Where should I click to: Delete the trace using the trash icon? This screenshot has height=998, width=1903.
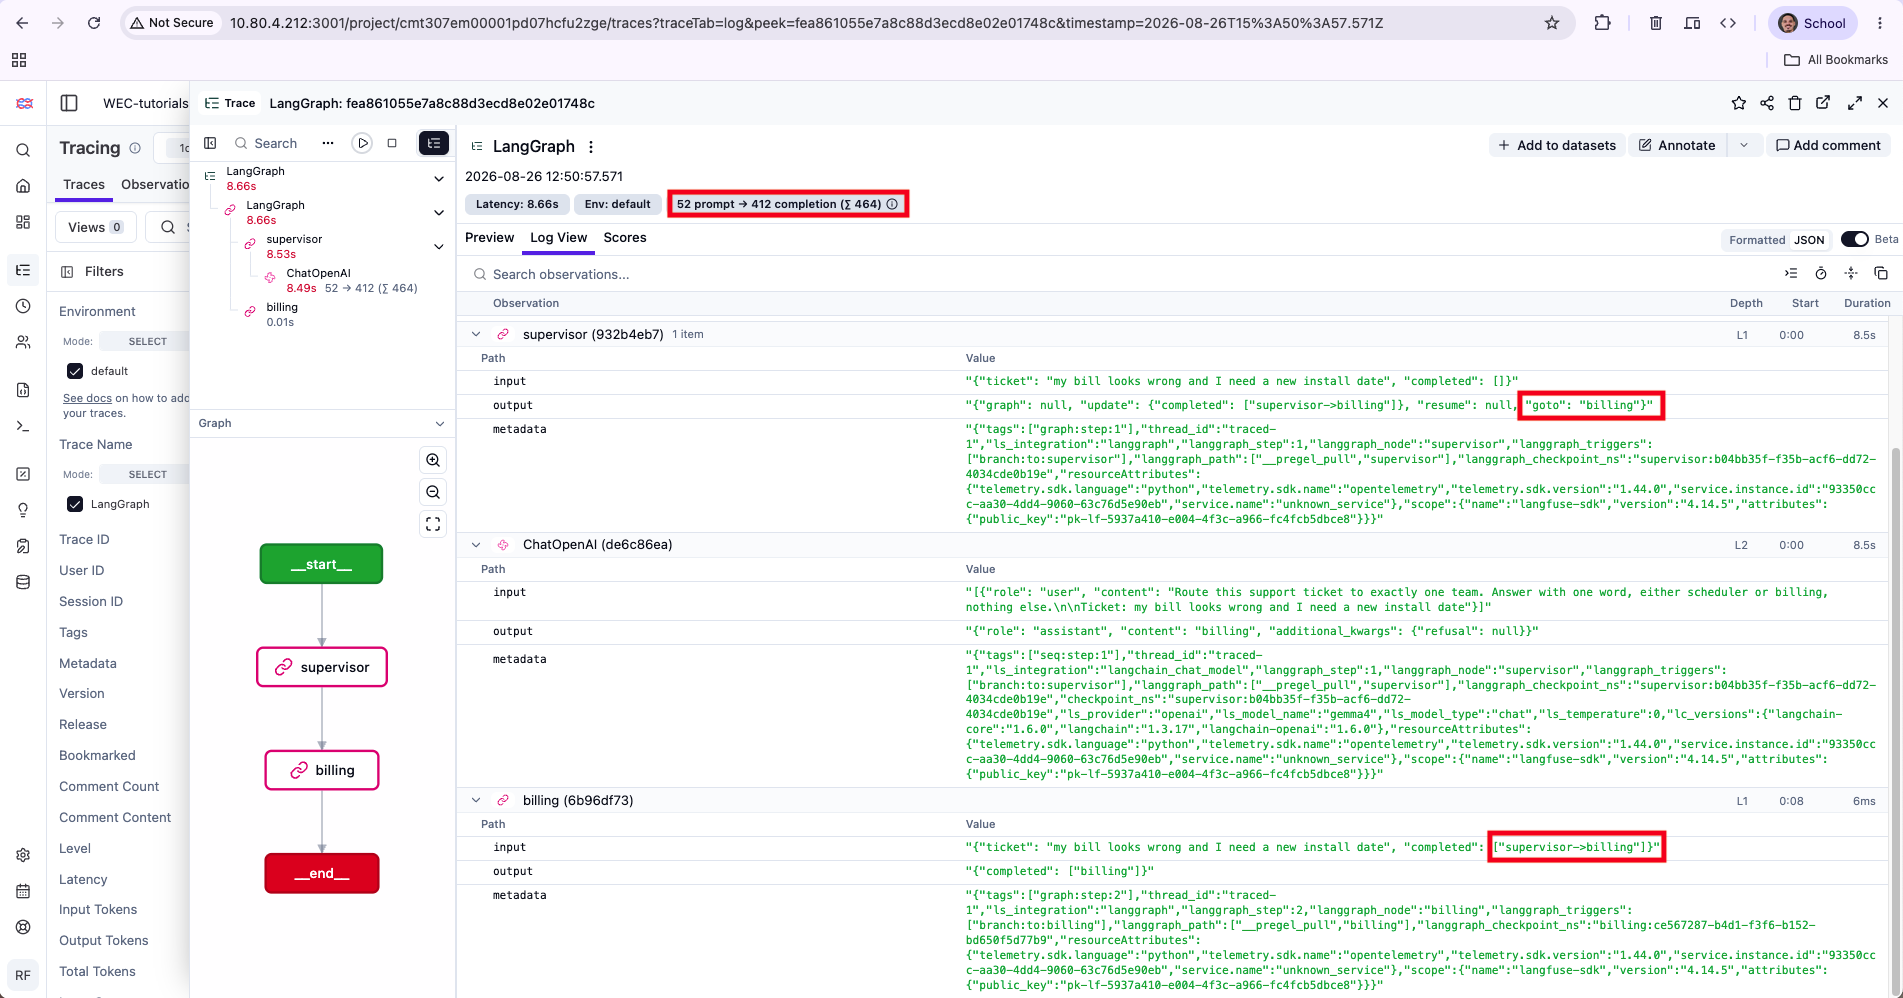point(1795,103)
